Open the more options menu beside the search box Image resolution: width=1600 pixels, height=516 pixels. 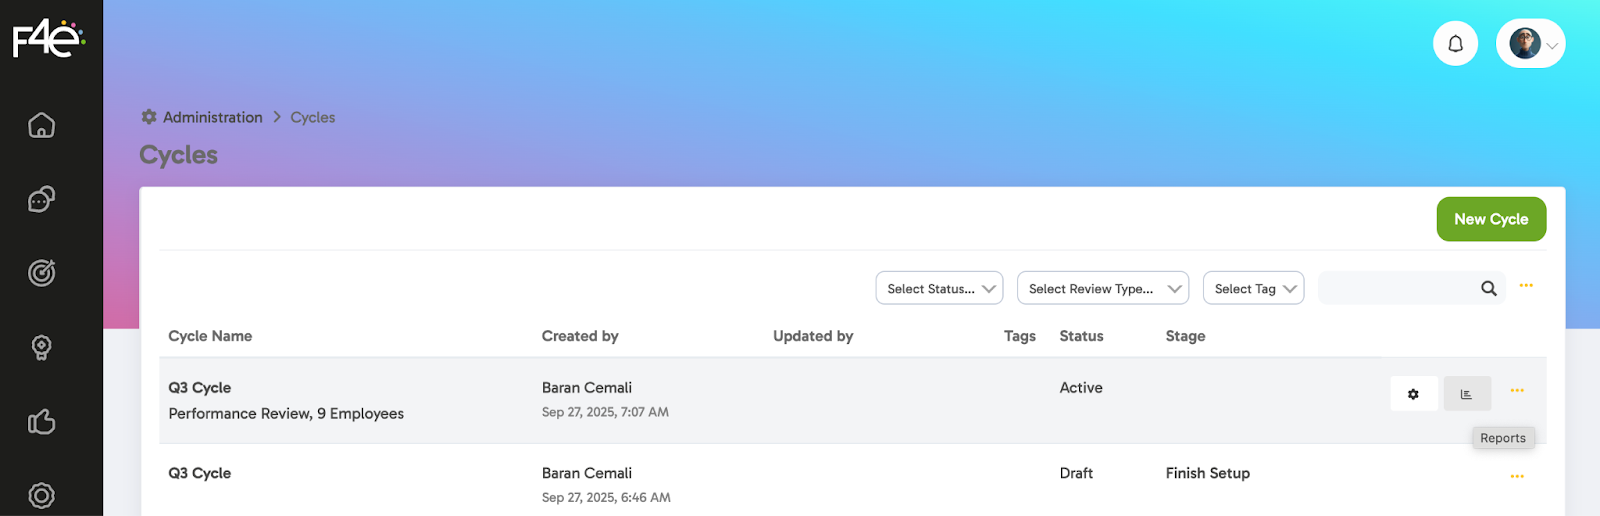coord(1526,286)
